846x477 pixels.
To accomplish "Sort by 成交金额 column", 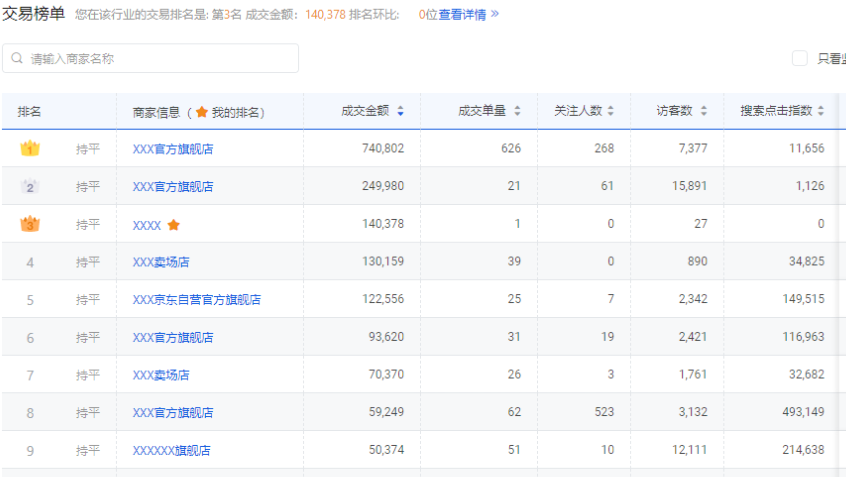I will pyautogui.click(x=400, y=112).
